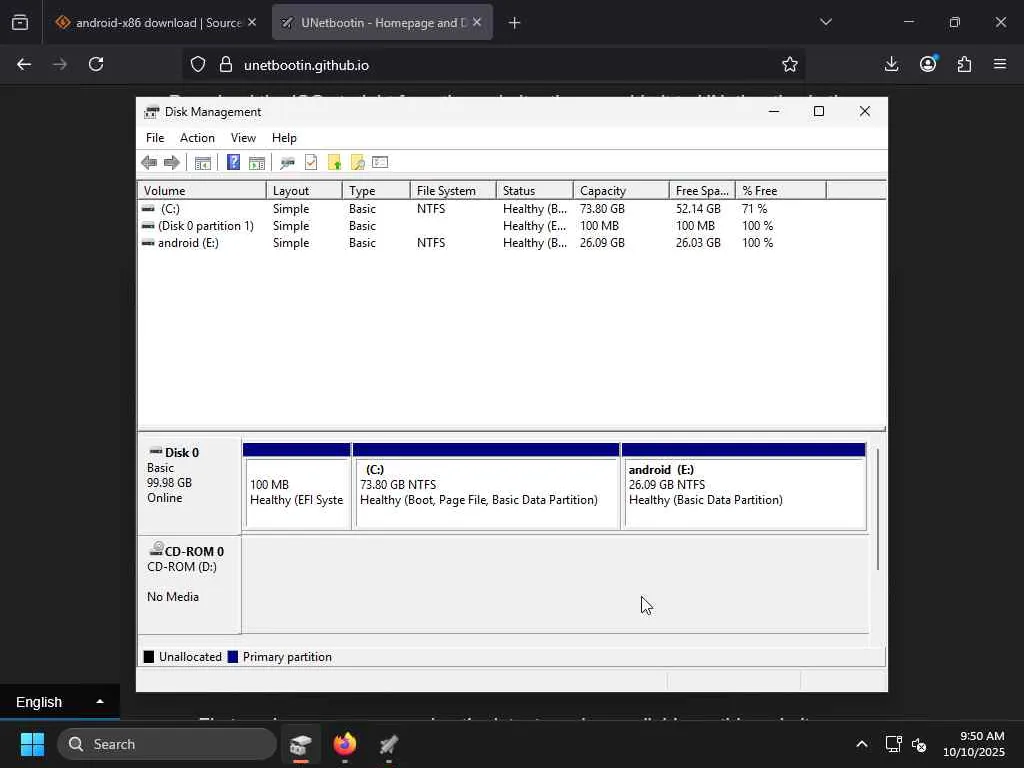Close the android-x86 download tab
The height and width of the screenshot is (768, 1024).
(252, 22)
